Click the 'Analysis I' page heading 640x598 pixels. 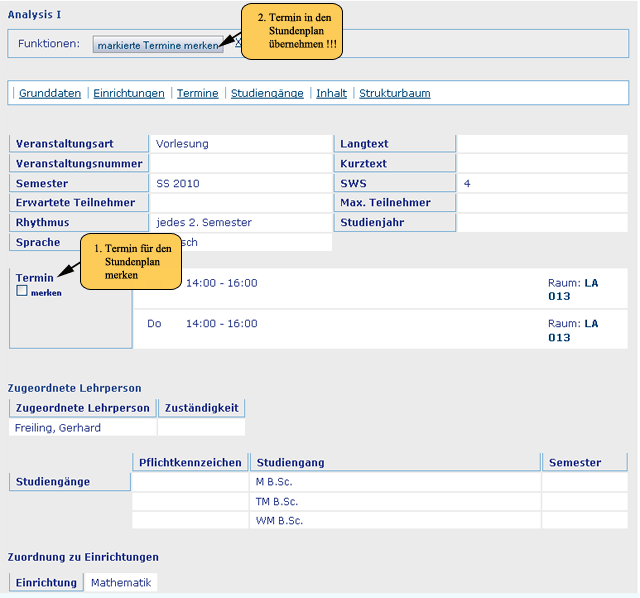35,14
